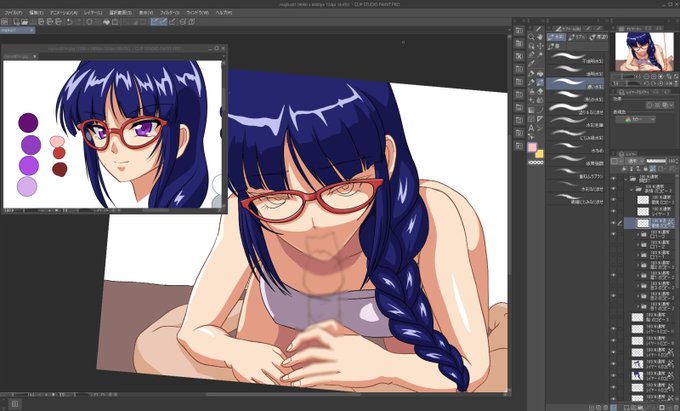
Task: Switch to main canvas document tab
Action: click(x=17, y=30)
